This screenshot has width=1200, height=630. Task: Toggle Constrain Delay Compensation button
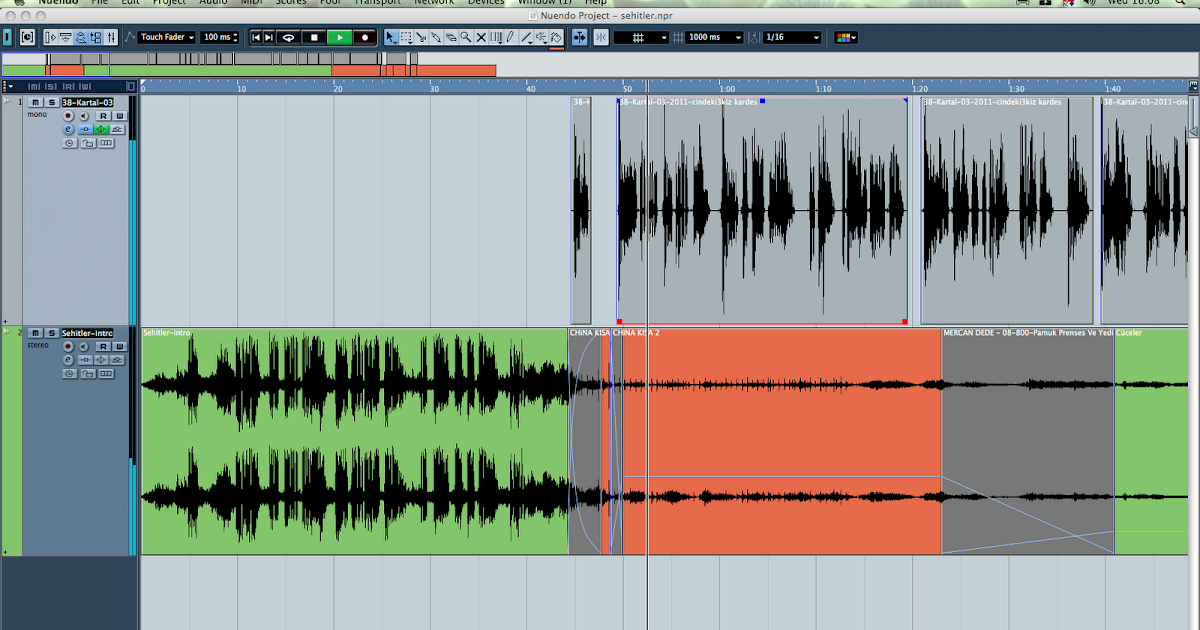[x=27, y=37]
